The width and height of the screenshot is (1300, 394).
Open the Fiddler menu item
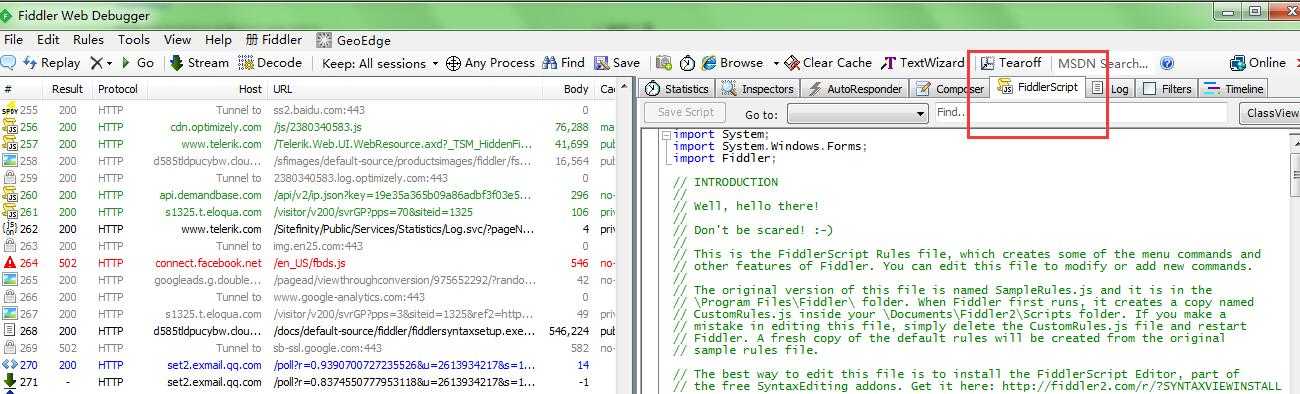(x=274, y=40)
